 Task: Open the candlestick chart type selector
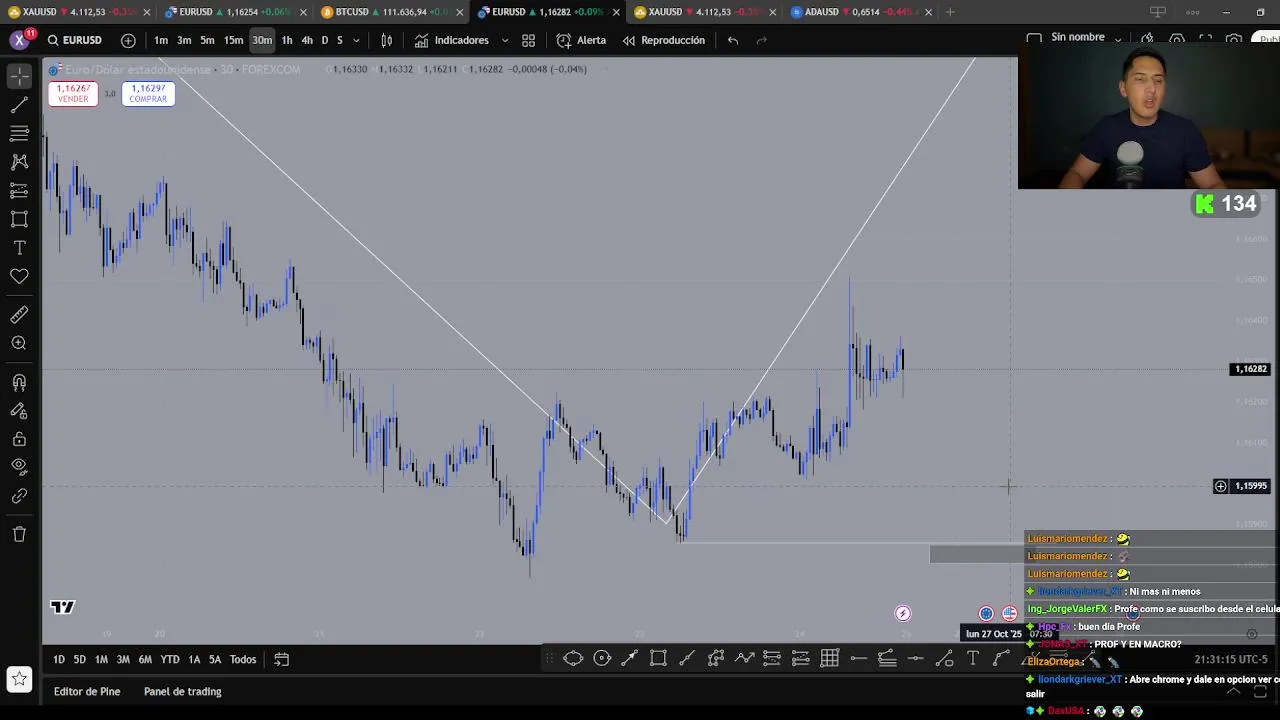click(387, 40)
